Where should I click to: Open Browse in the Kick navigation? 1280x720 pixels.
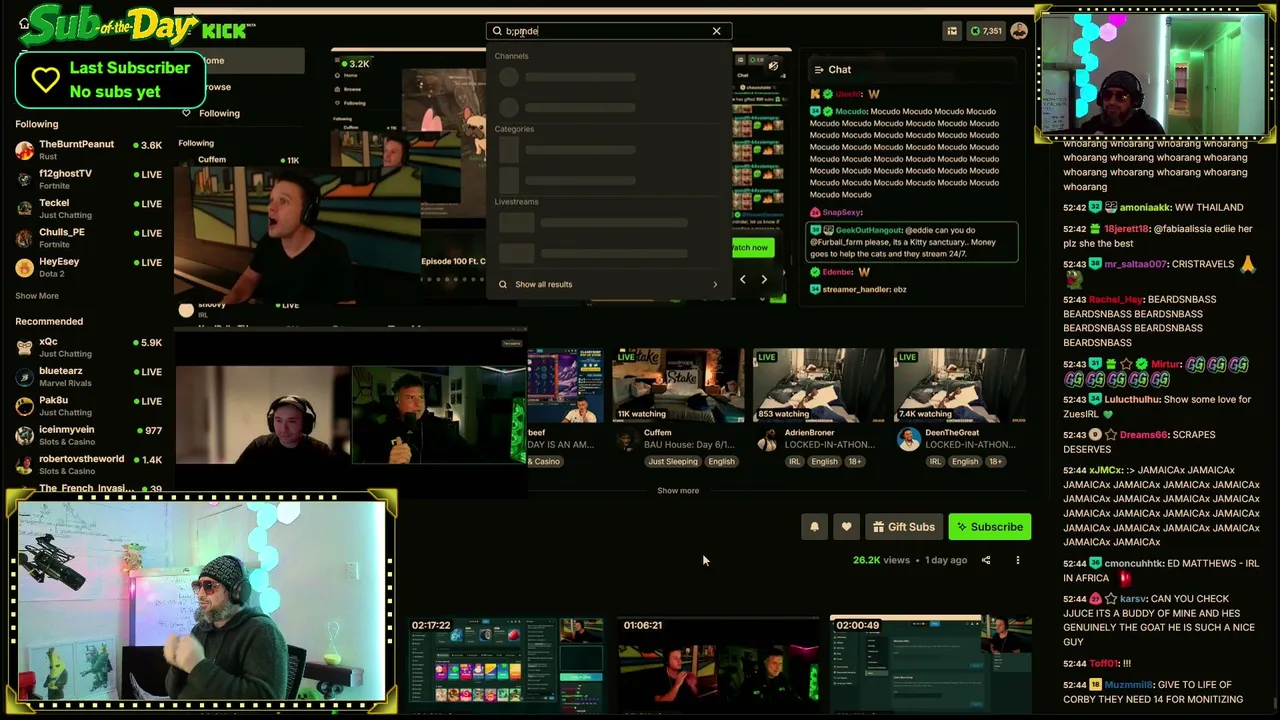[x=216, y=87]
